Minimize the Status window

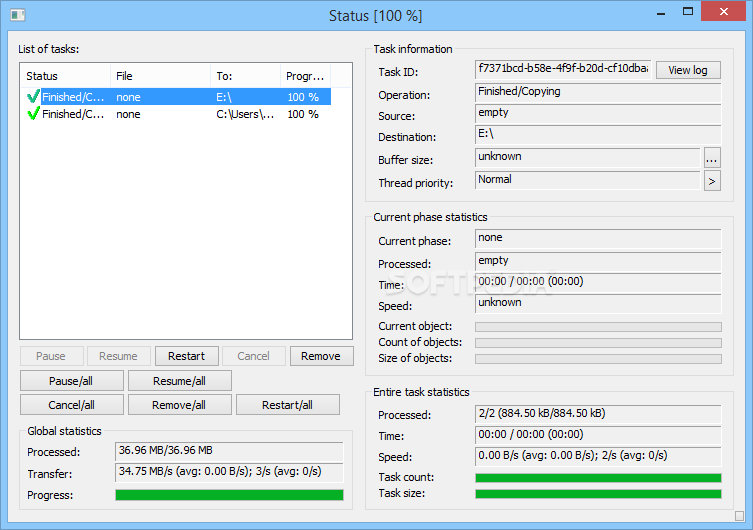[x=661, y=12]
